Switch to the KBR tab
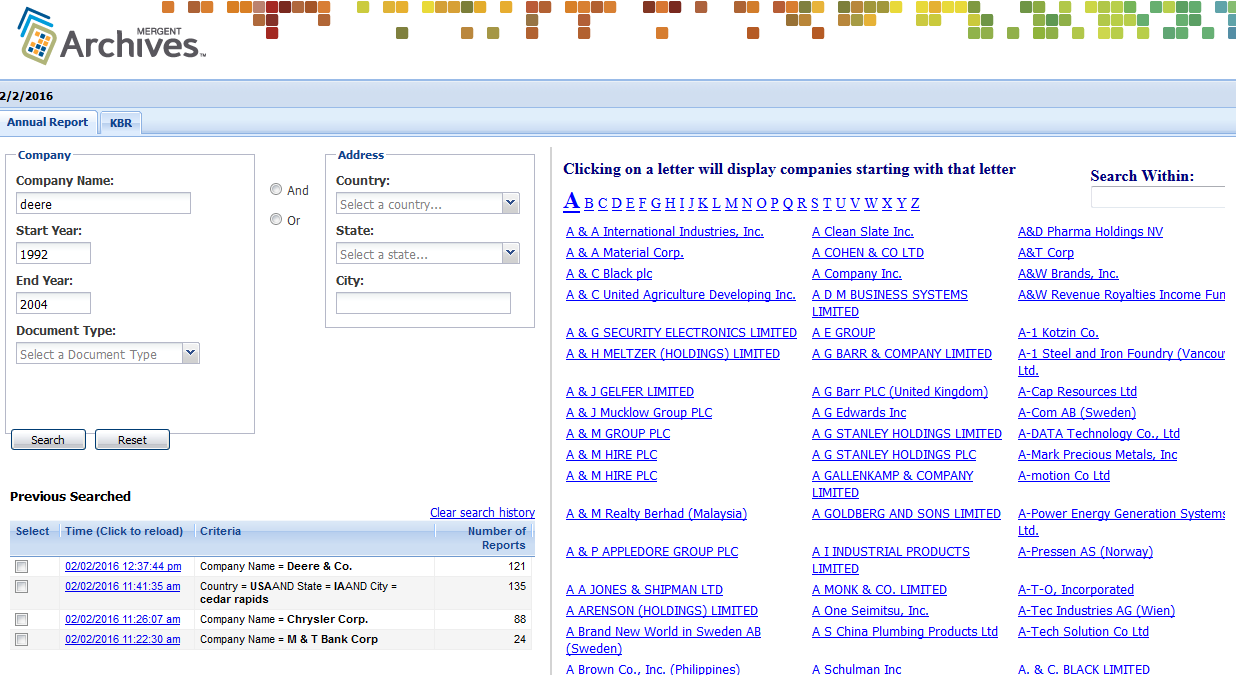Image resolution: width=1236 pixels, height=675 pixels. pos(121,123)
